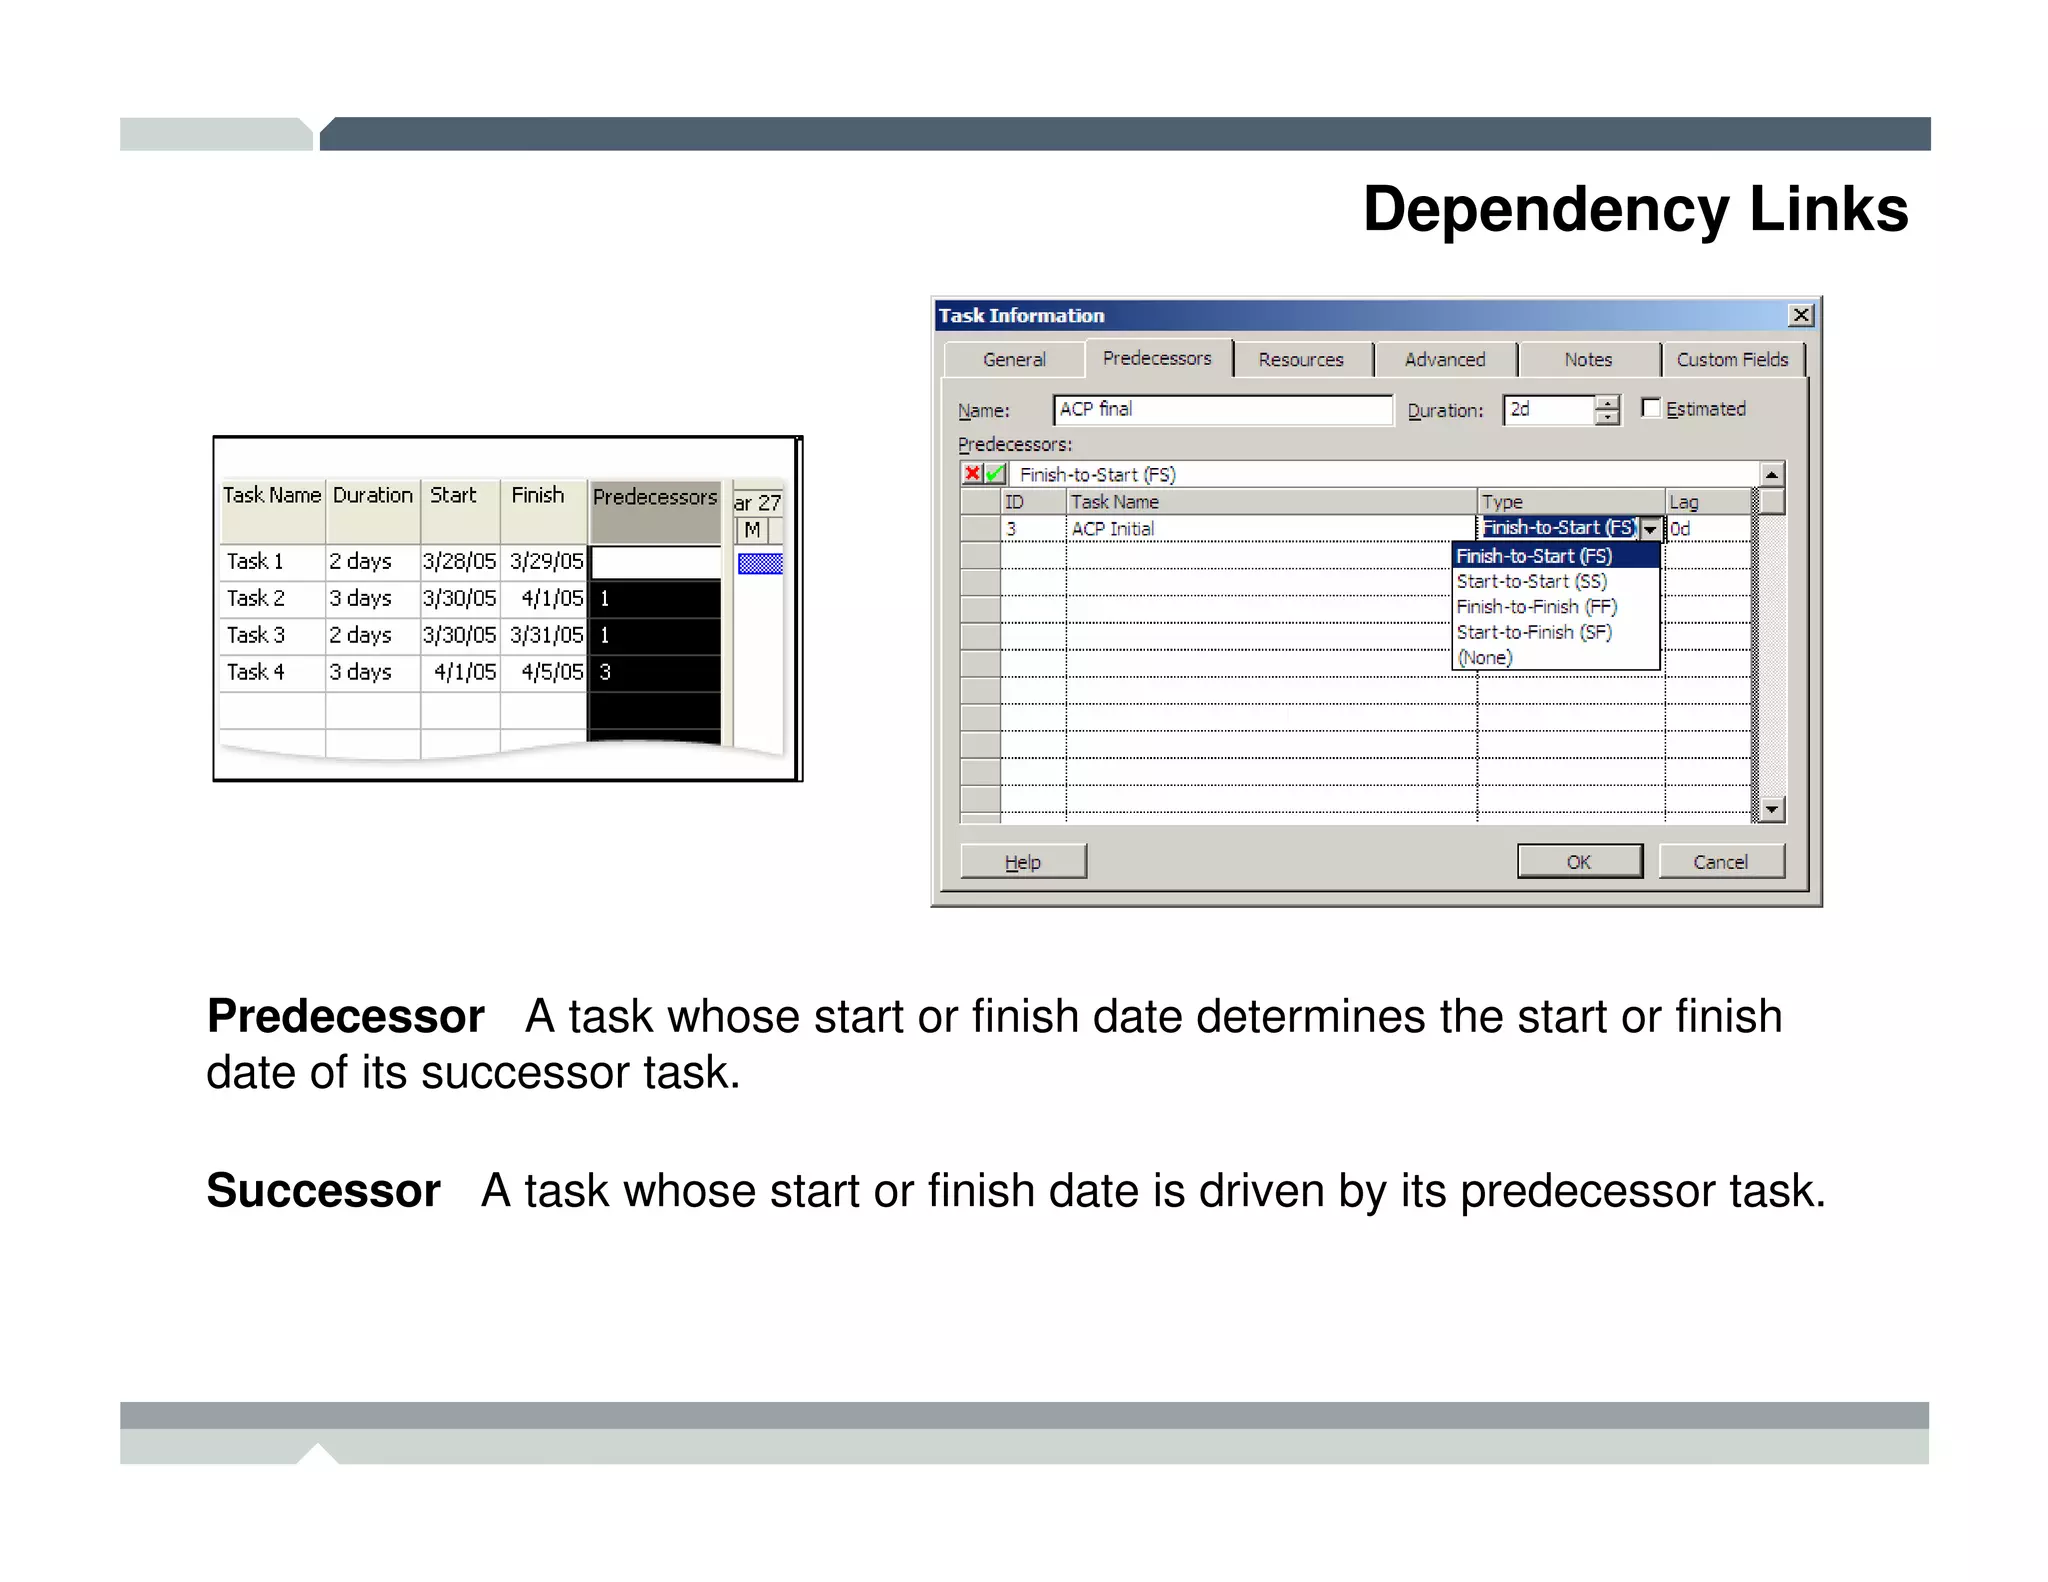Click the ID cell containing 3
Screen dimensions: 2048x1582
tap(1033, 529)
